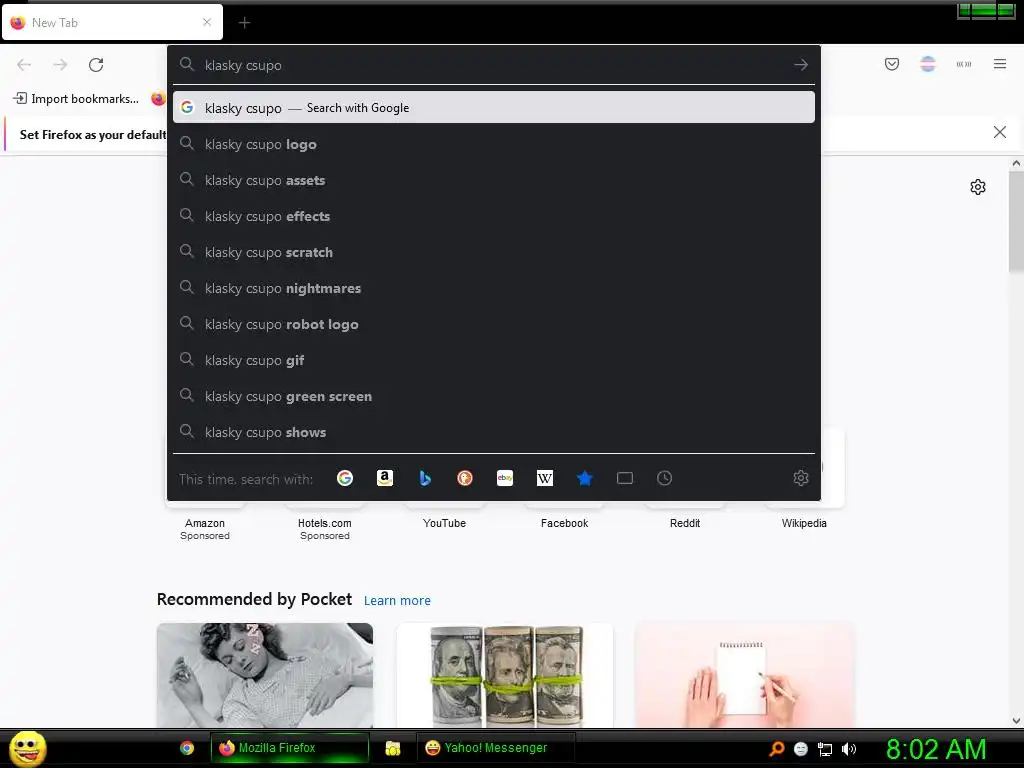Search this time with Bing icon

(x=425, y=478)
